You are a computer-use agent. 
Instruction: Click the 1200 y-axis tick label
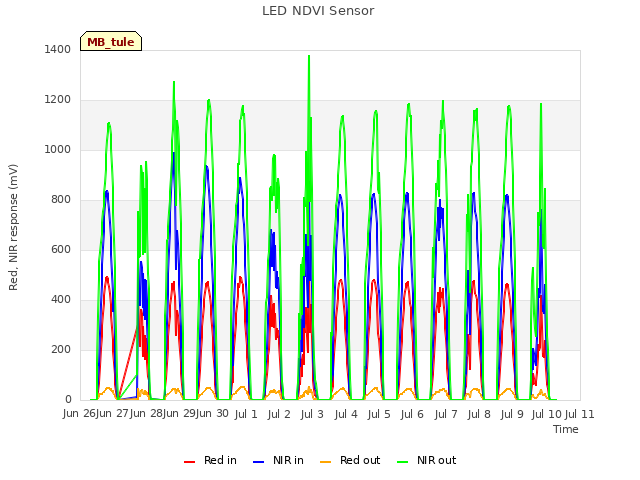(x=58, y=100)
